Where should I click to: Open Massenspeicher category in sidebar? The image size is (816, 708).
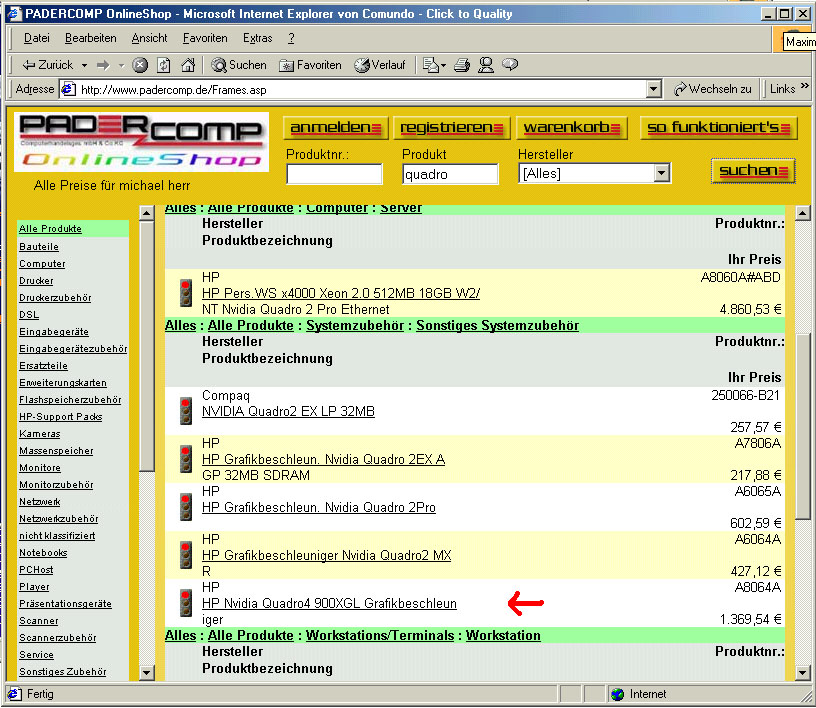point(56,450)
